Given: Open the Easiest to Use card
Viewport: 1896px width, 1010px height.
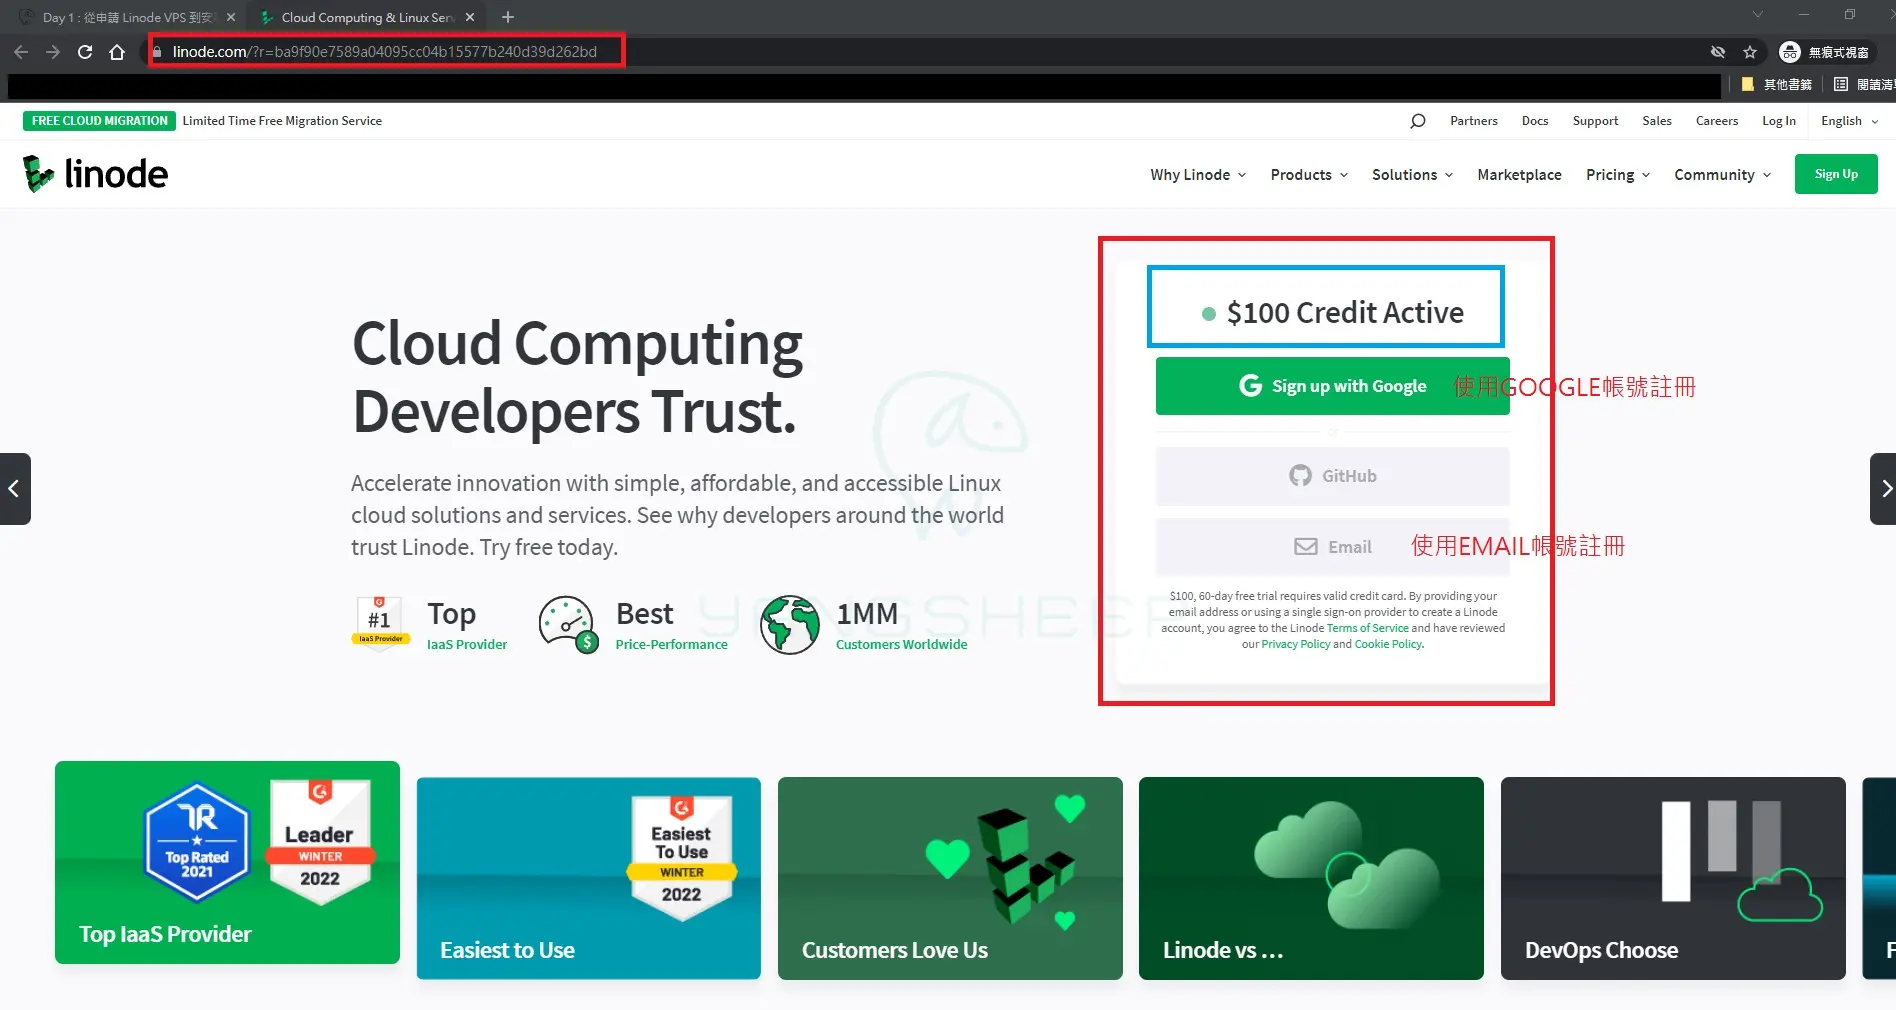Looking at the screenshot, I should point(588,878).
